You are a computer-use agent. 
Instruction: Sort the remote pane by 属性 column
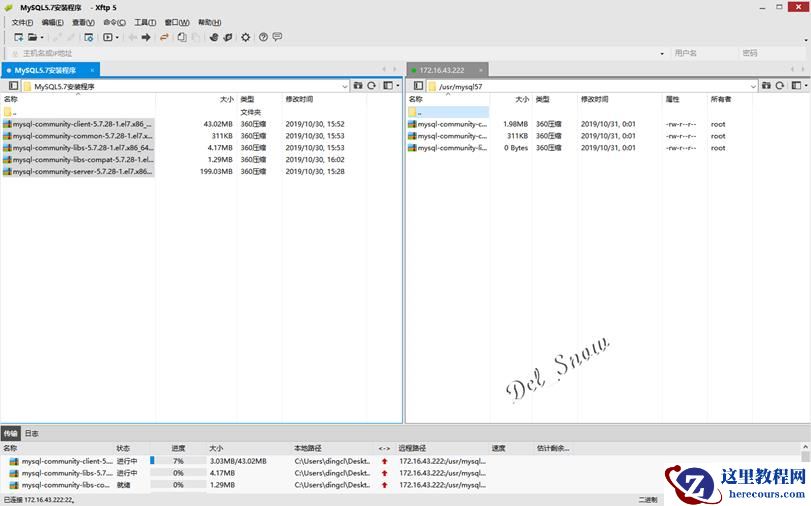click(672, 99)
